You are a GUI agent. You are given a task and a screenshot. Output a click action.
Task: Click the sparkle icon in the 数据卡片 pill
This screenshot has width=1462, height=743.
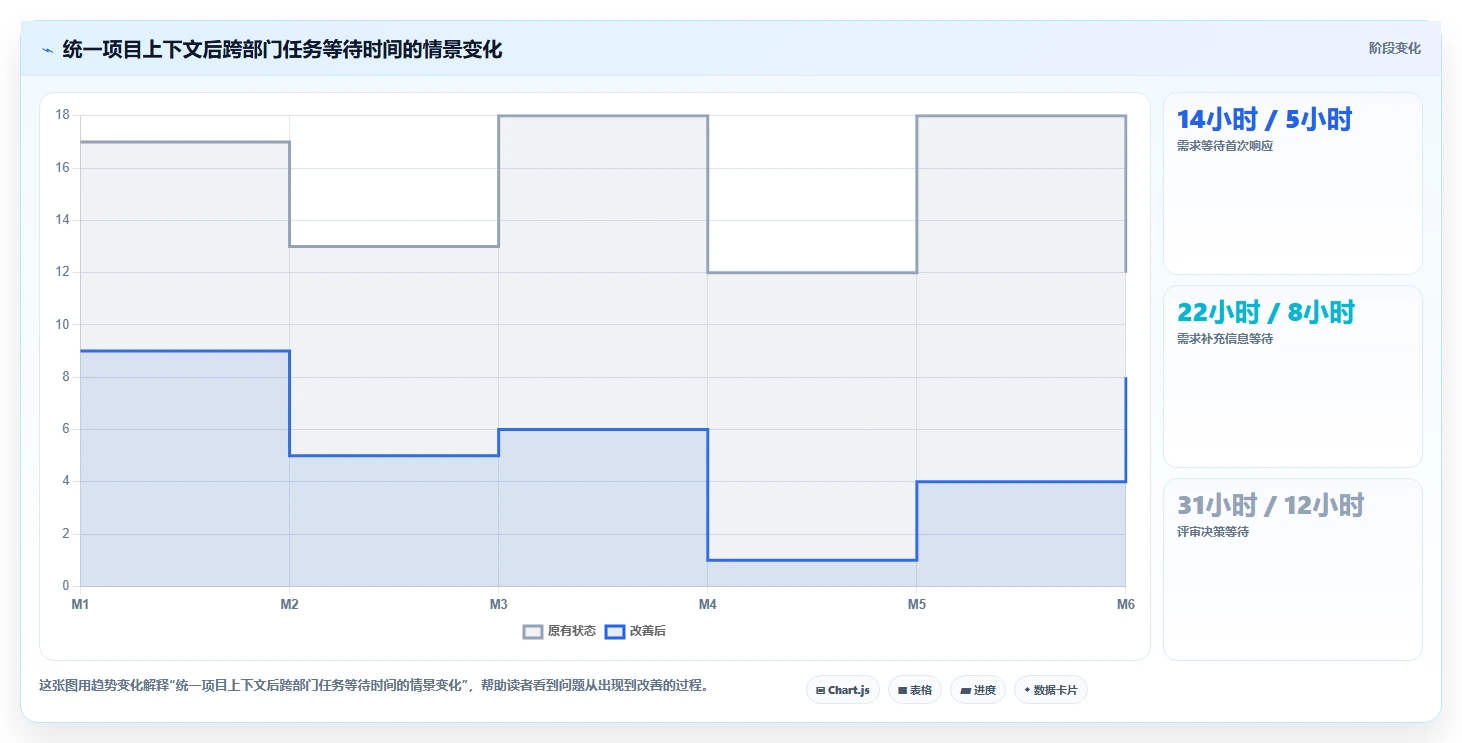[1027, 690]
